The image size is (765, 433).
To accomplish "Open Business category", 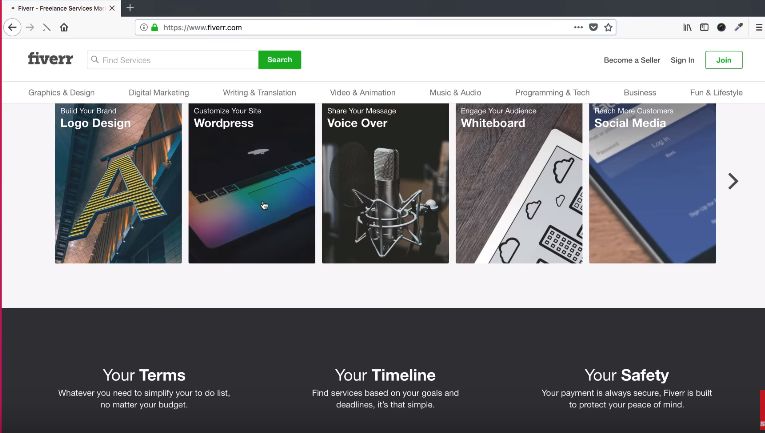I will tap(640, 92).
